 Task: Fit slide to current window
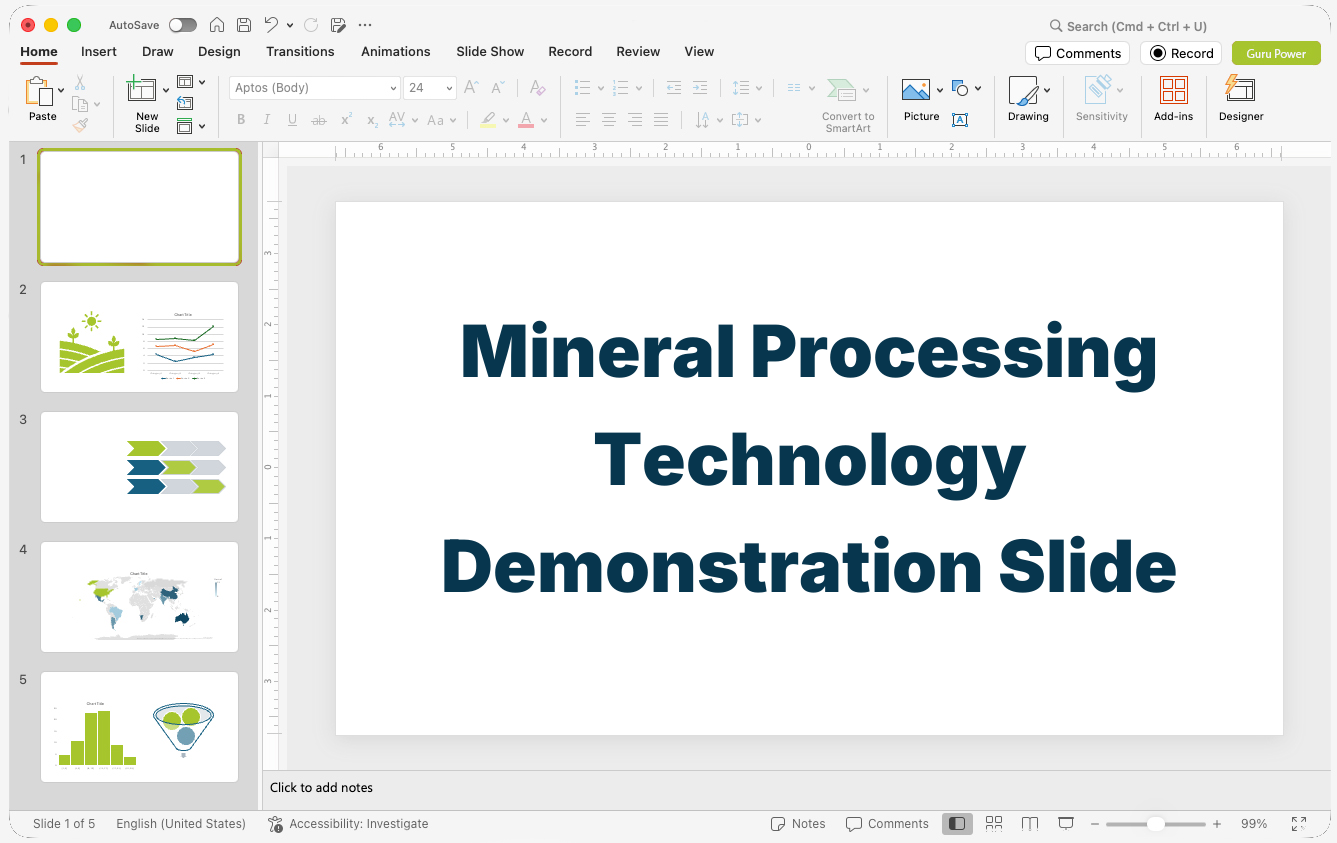[1299, 824]
